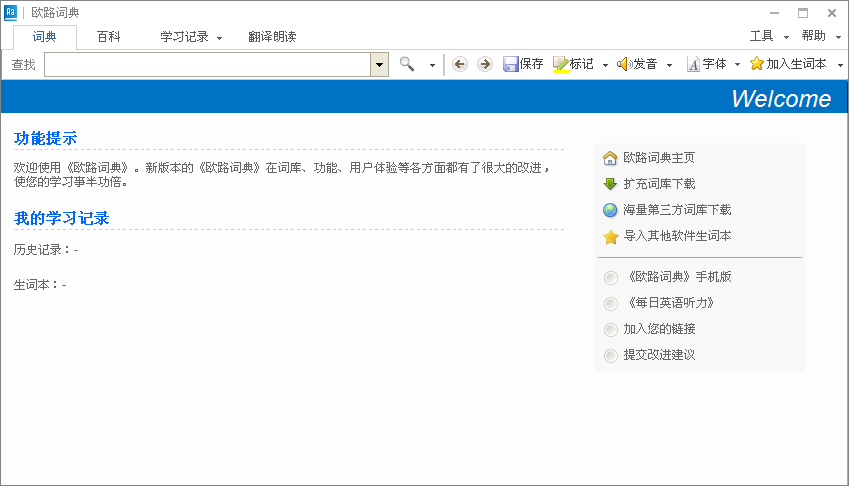Image resolution: width=849 pixels, height=486 pixels.
Task: Click the 字体 font icon
Action: coord(694,65)
